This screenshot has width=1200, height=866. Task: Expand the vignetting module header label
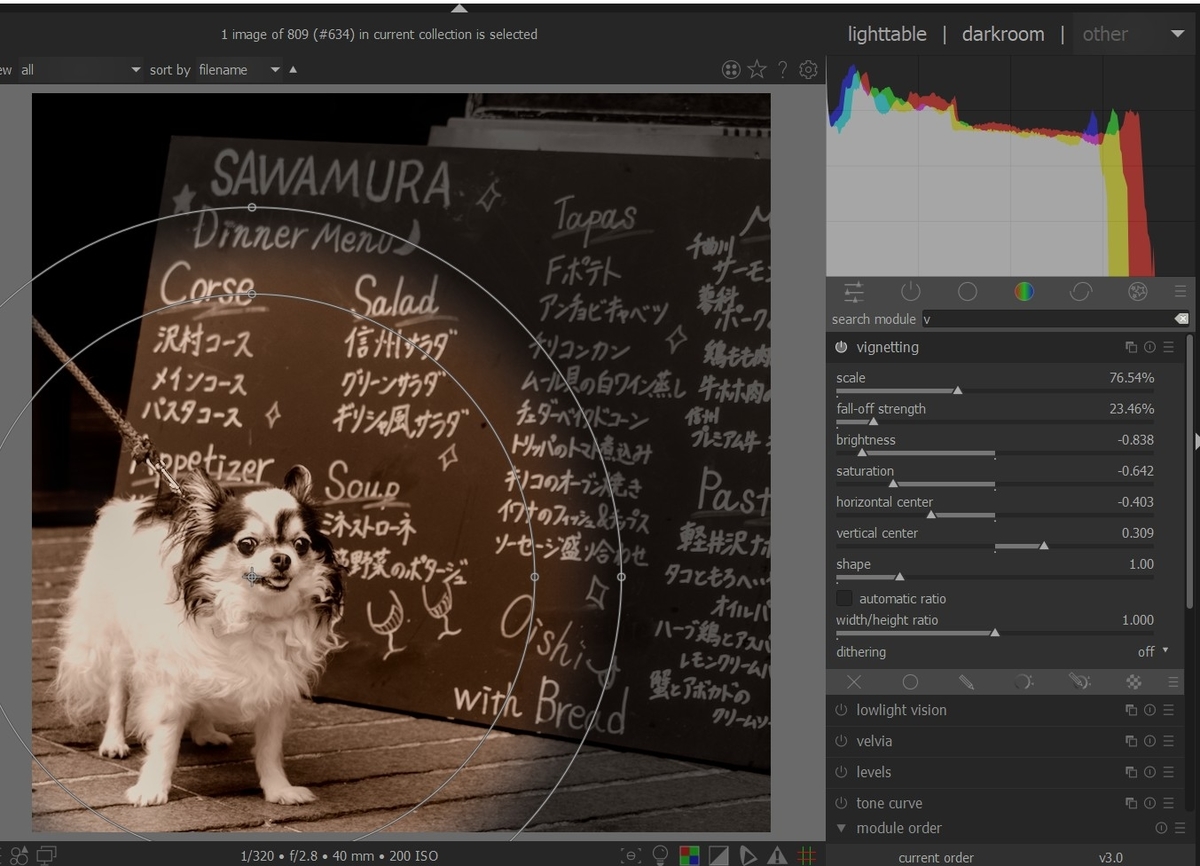point(887,347)
